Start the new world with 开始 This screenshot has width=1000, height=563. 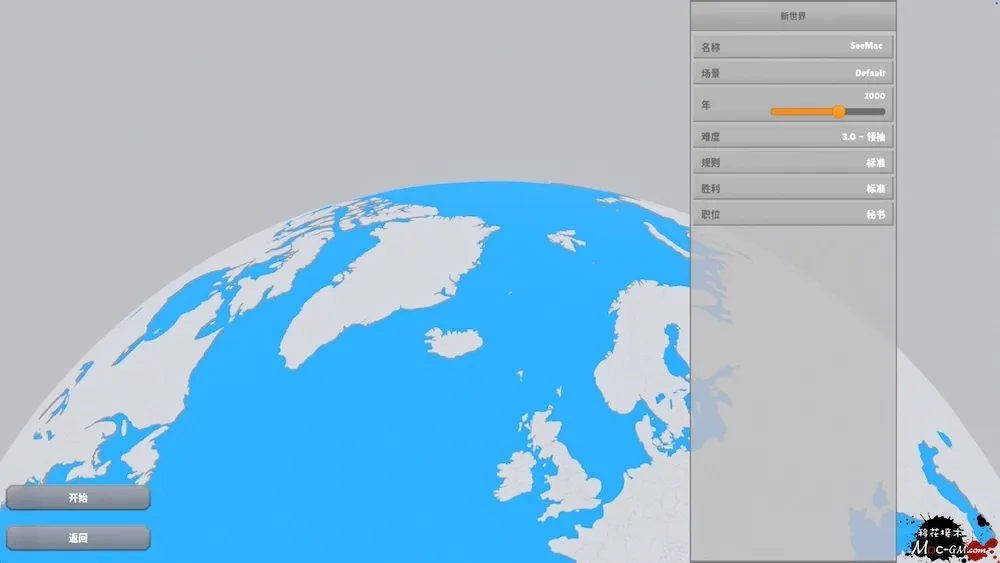pos(78,497)
